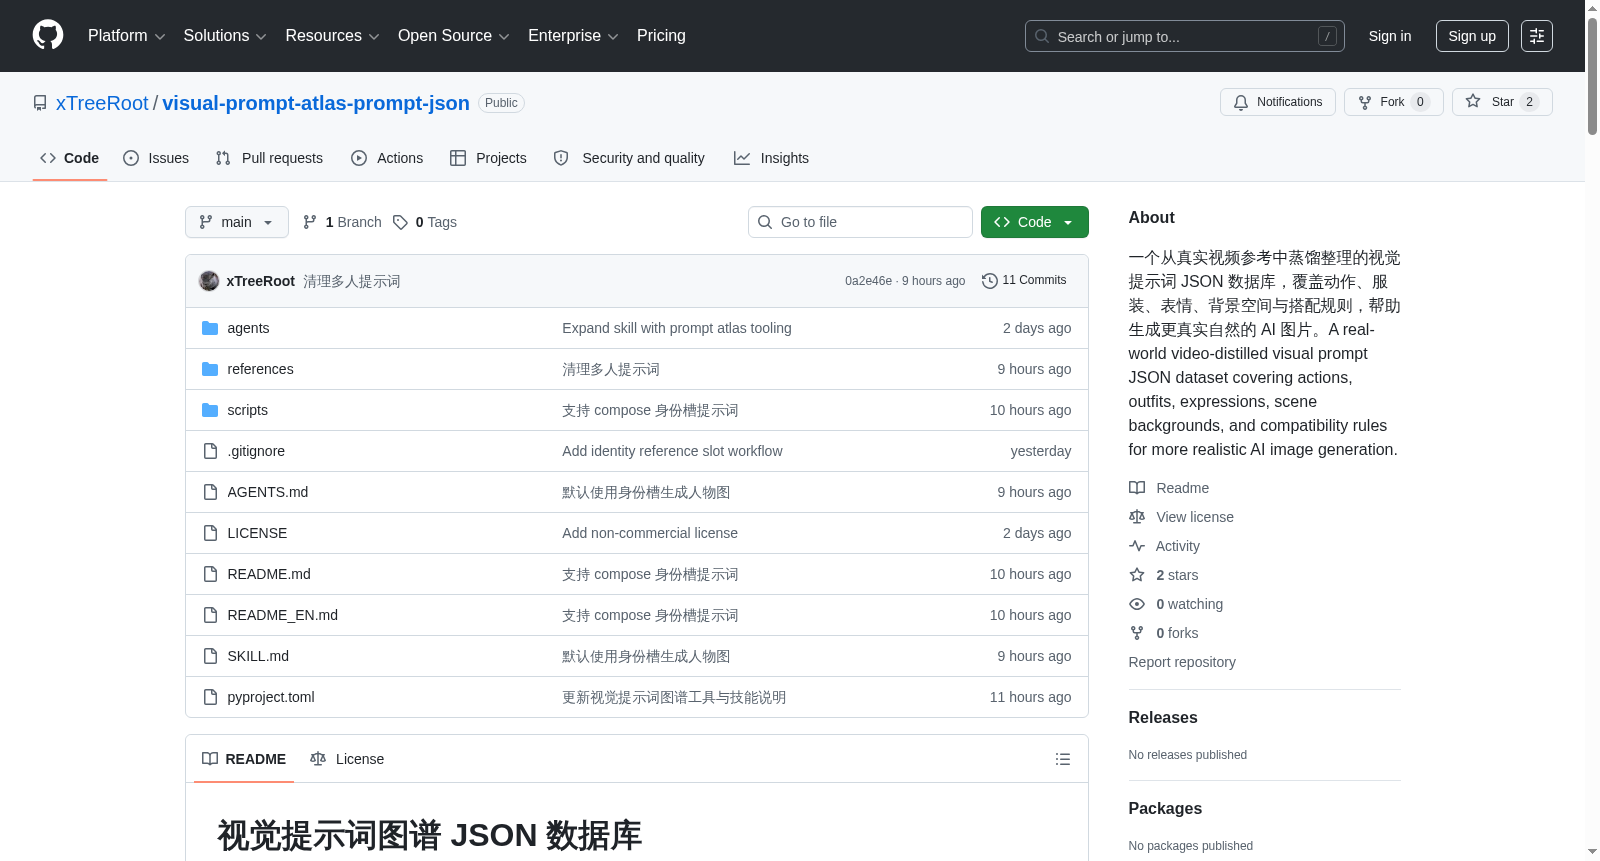Click the xTreeRoot avatar in commit bar
Screen dimensions: 1600x861
[209, 281]
